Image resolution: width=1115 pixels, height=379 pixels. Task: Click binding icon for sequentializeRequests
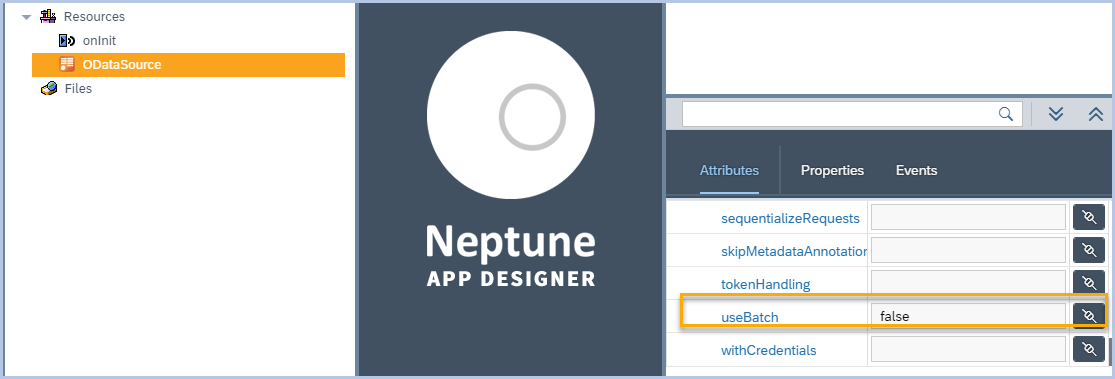click(1089, 218)
